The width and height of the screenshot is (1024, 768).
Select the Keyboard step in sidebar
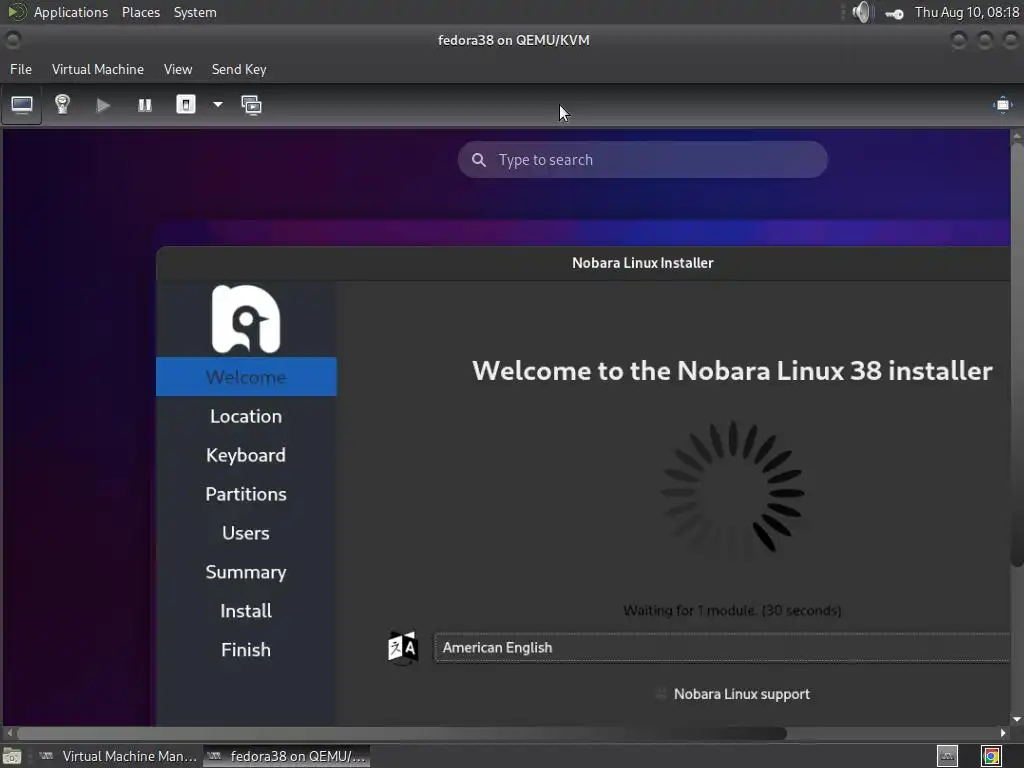[x=246, y=455]
